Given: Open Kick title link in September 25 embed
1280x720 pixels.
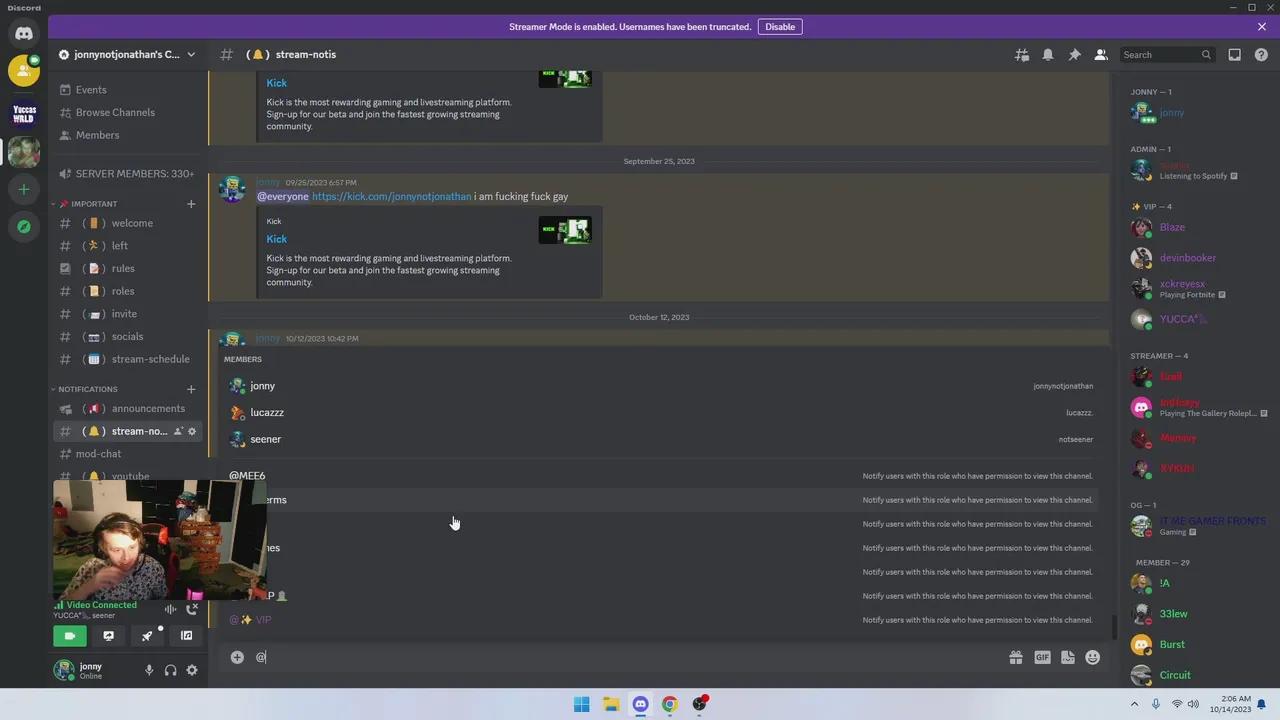Looking at the screenshot, I should 276,239.
